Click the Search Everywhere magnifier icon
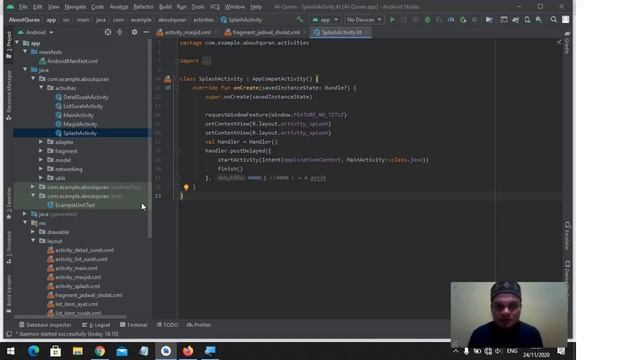This screenshot has width=640, height=360. click(553, 20)
